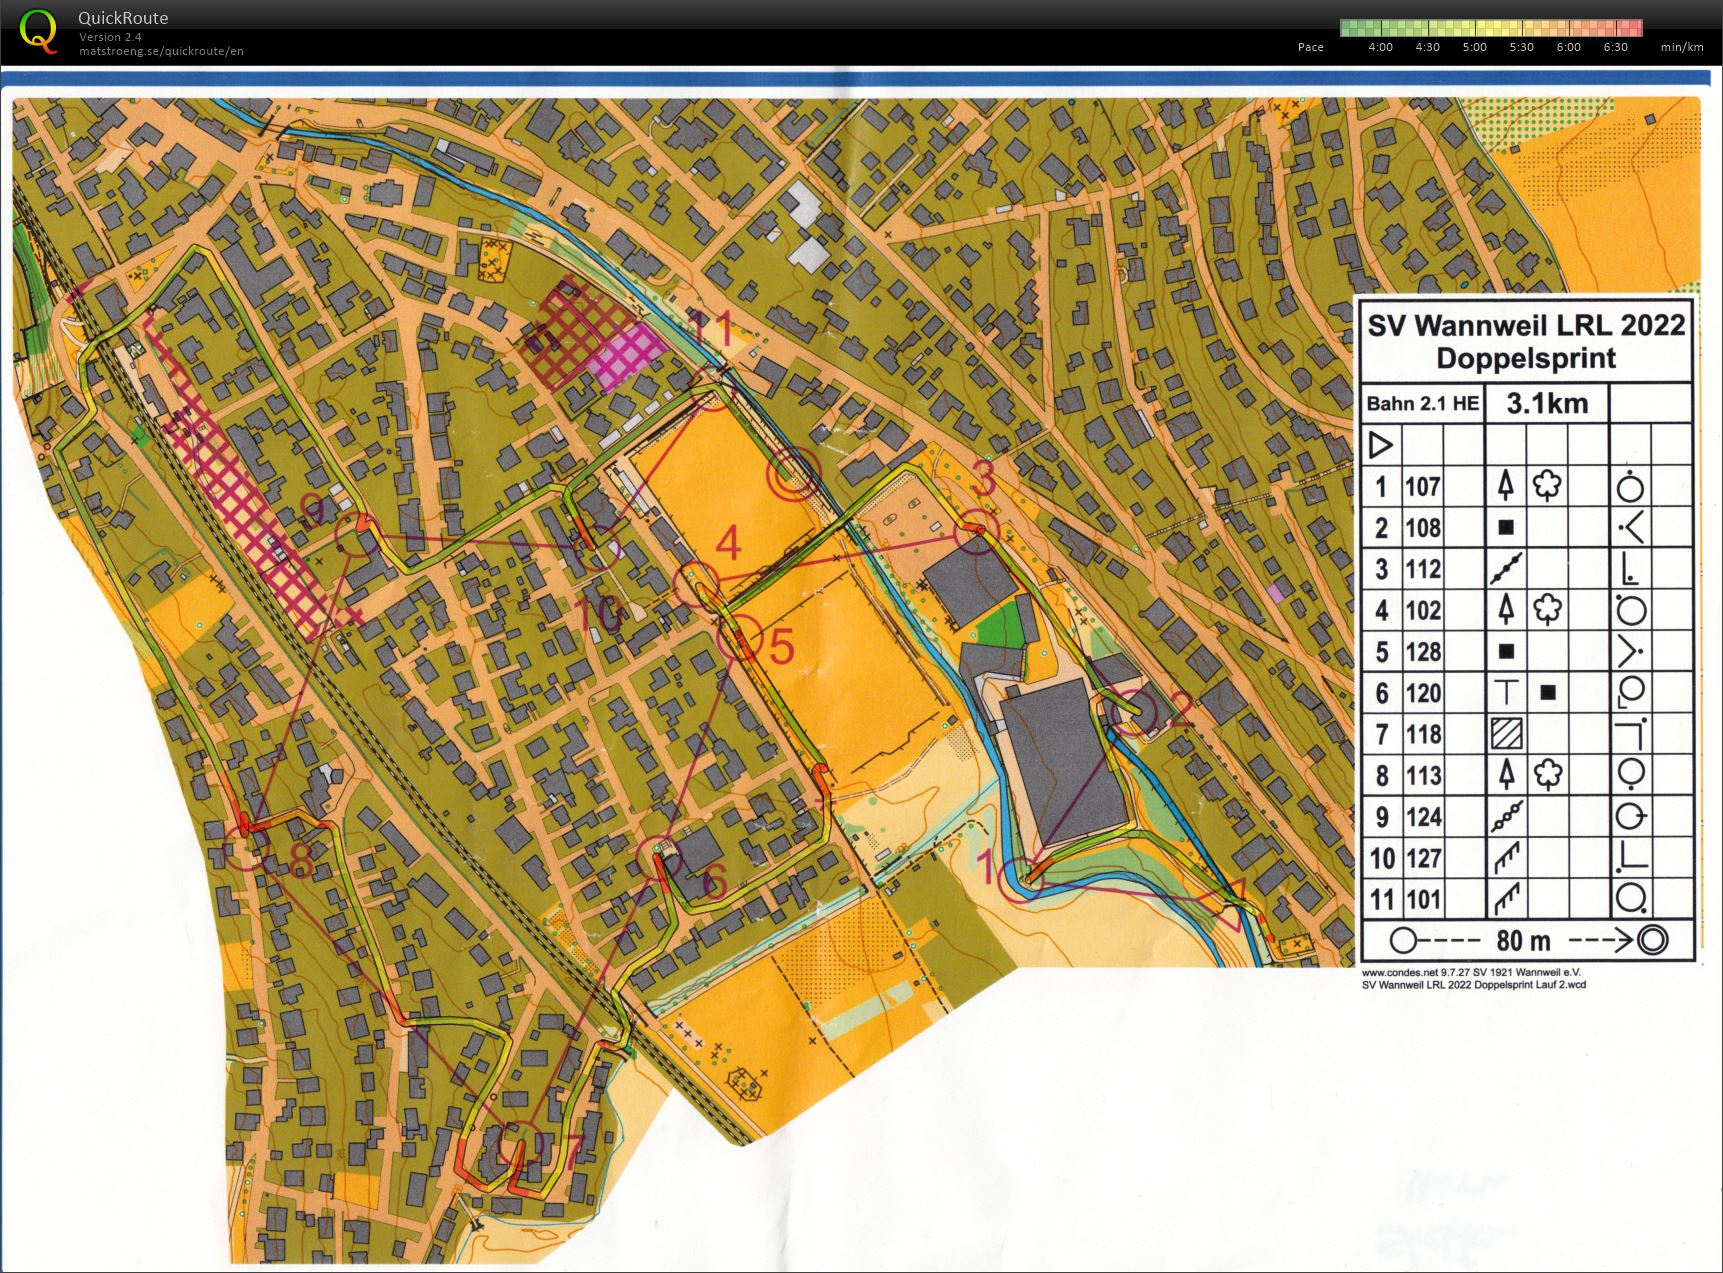Click the start triangle symbol in control table
This screenshot has height=1273, width=1723.
pyautogui.click(x=1381, y=444)
